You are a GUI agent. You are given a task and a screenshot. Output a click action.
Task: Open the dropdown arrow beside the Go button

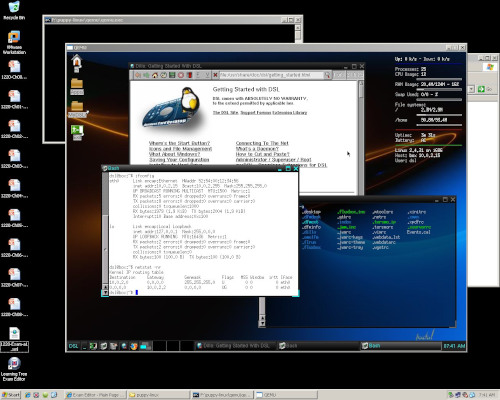[471, 89]
